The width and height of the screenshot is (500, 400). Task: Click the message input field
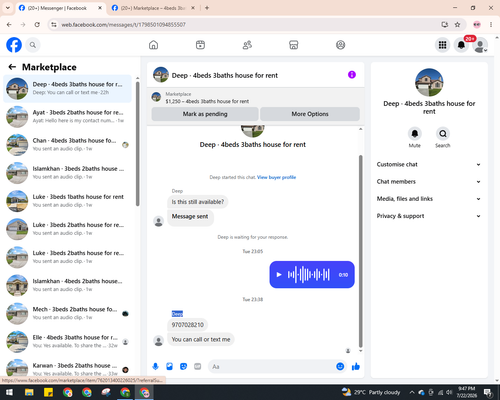pyautogui.click(x=273, y=367)
